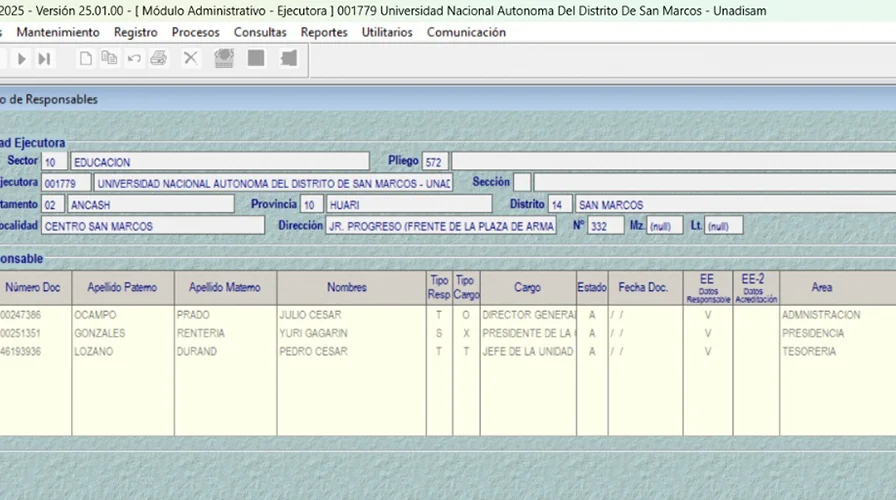
Task: Click the Tipo Cargo column header
Action: click(x=466, y=287)
